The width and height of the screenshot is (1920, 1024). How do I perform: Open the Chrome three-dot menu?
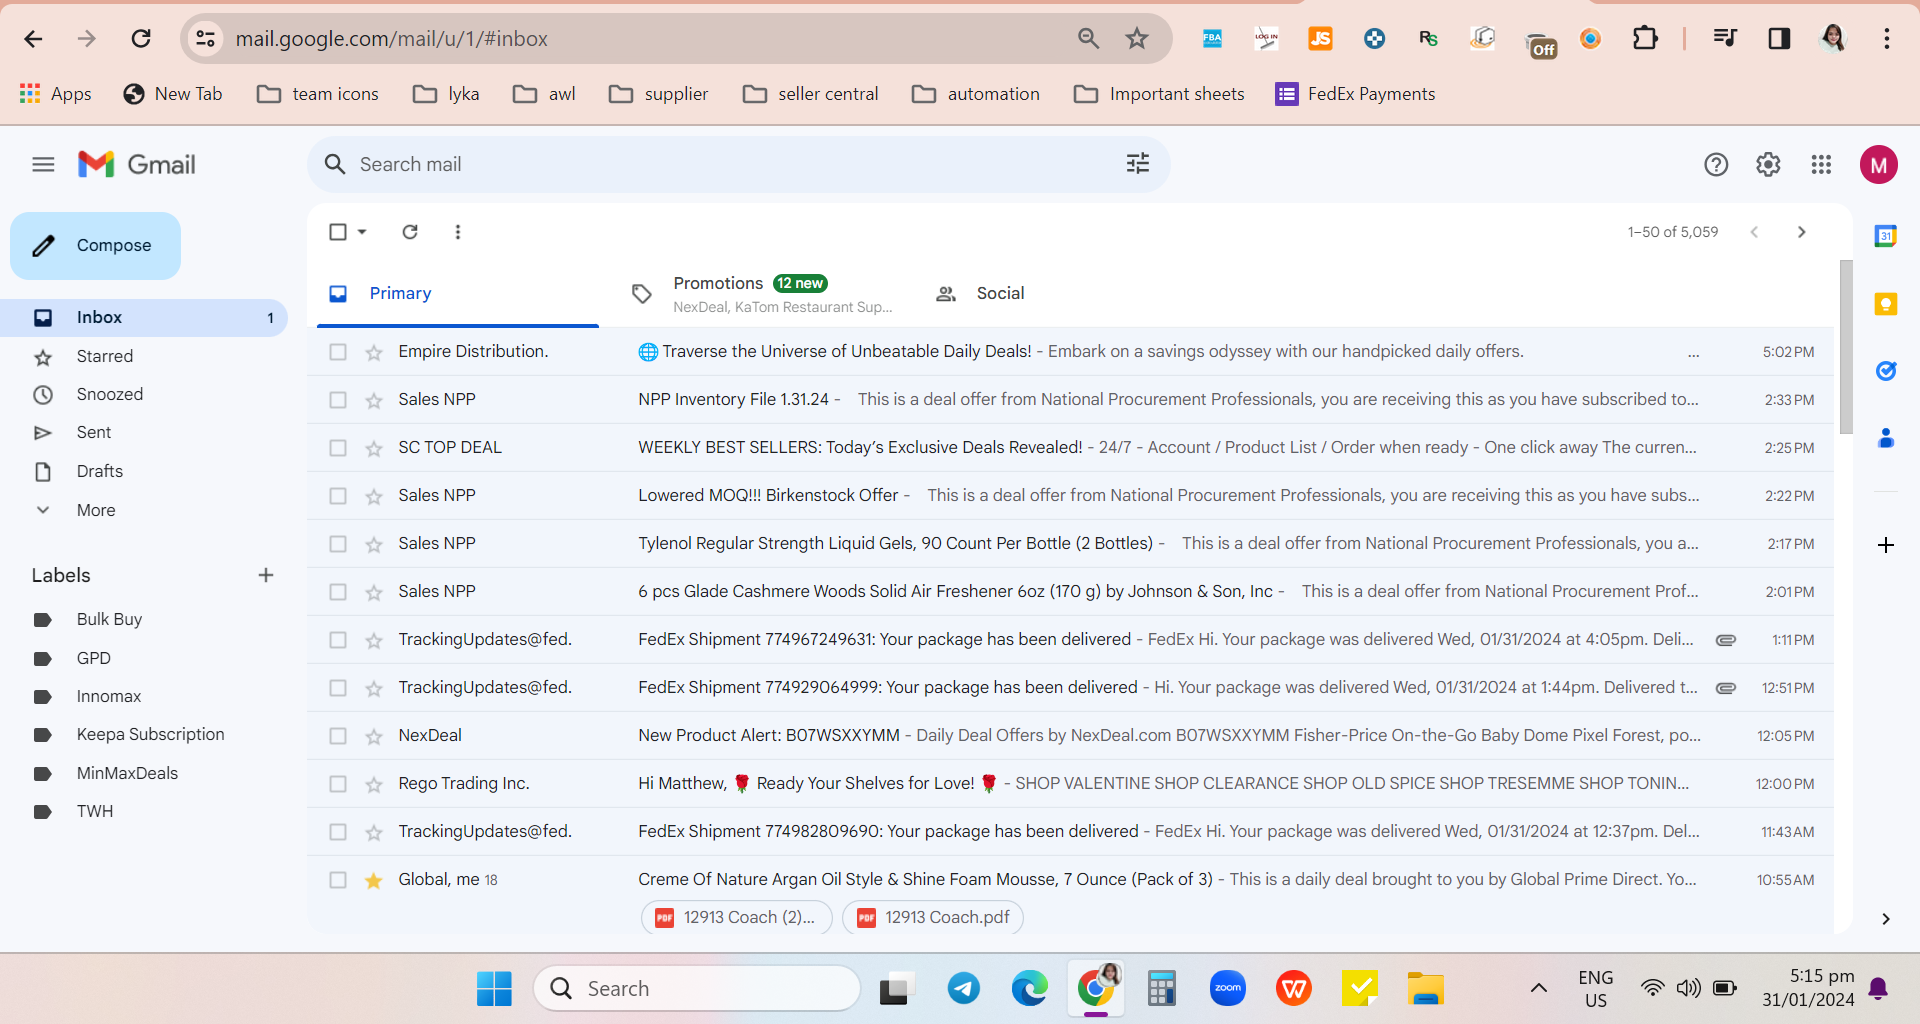(1887, 39)
